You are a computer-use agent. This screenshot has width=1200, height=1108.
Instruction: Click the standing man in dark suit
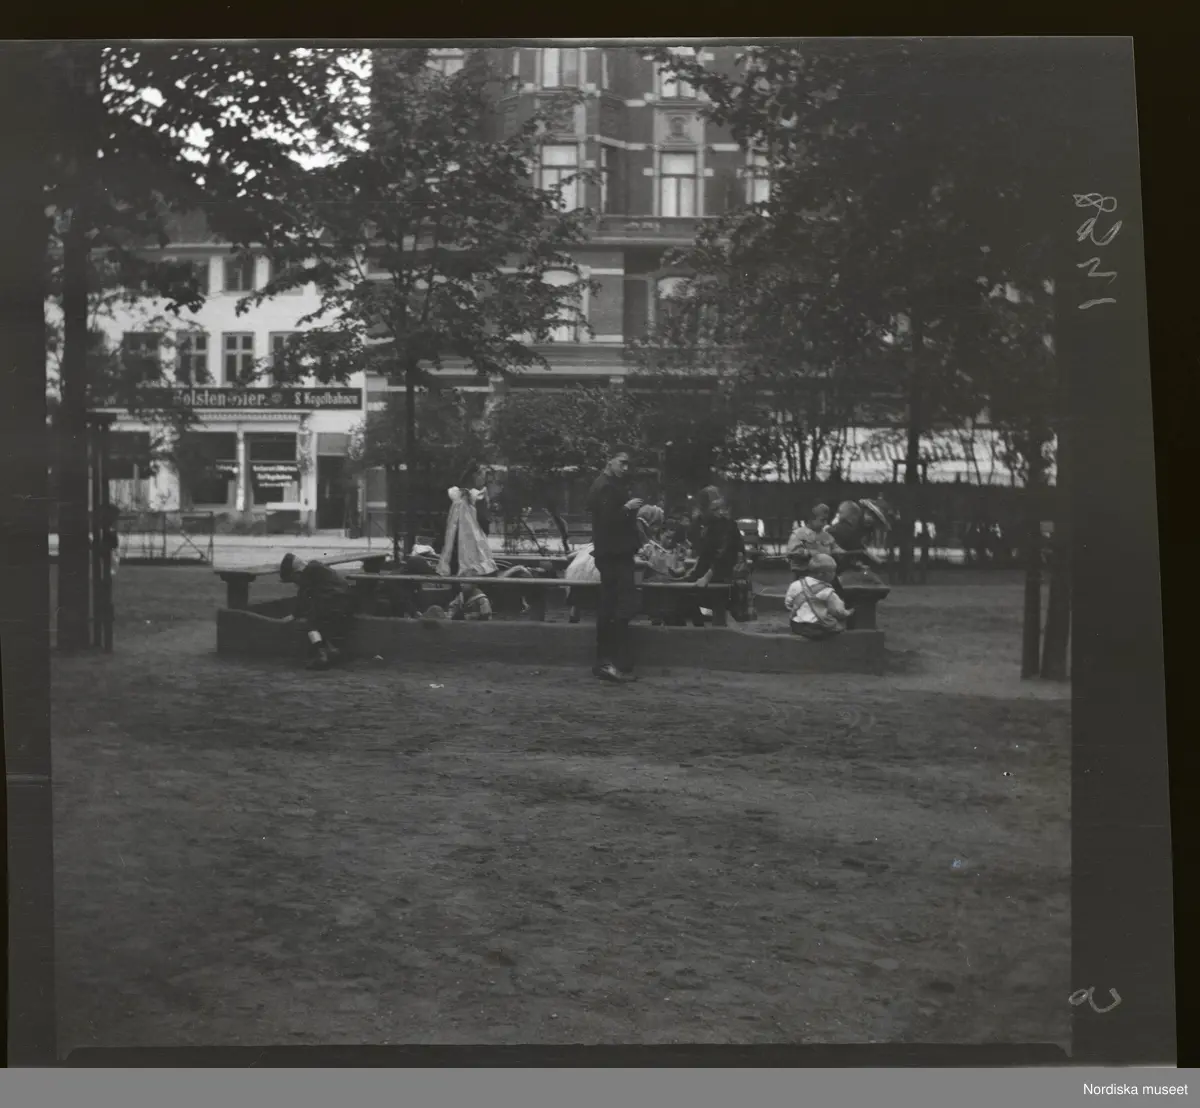click(x=613, y=562)
